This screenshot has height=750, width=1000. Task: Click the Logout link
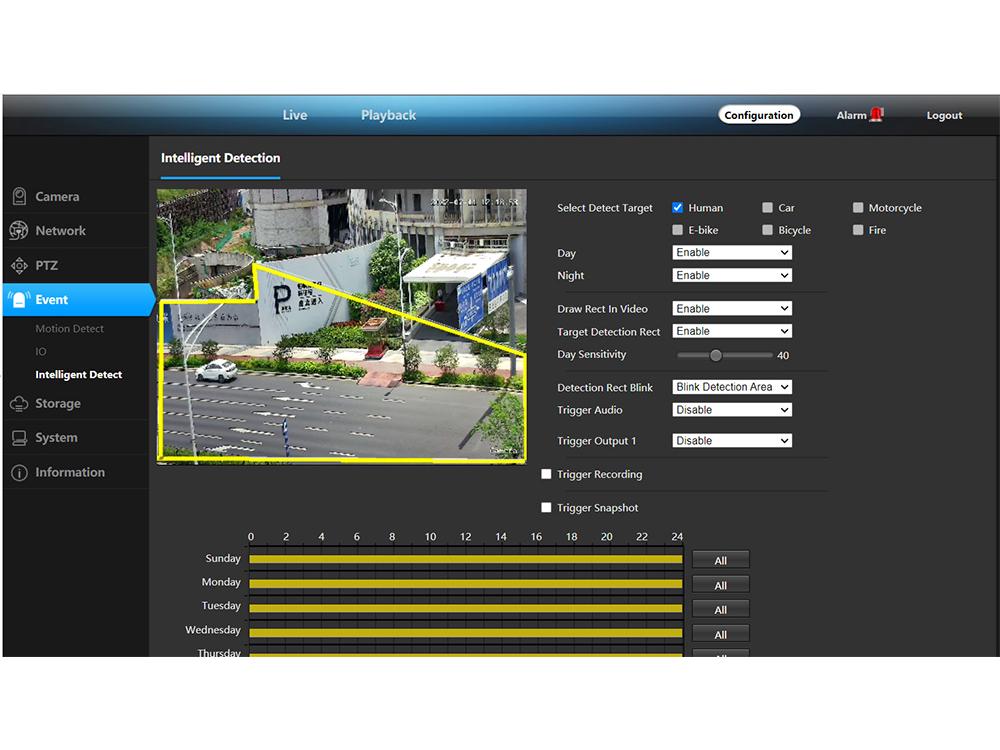[944, 115]
